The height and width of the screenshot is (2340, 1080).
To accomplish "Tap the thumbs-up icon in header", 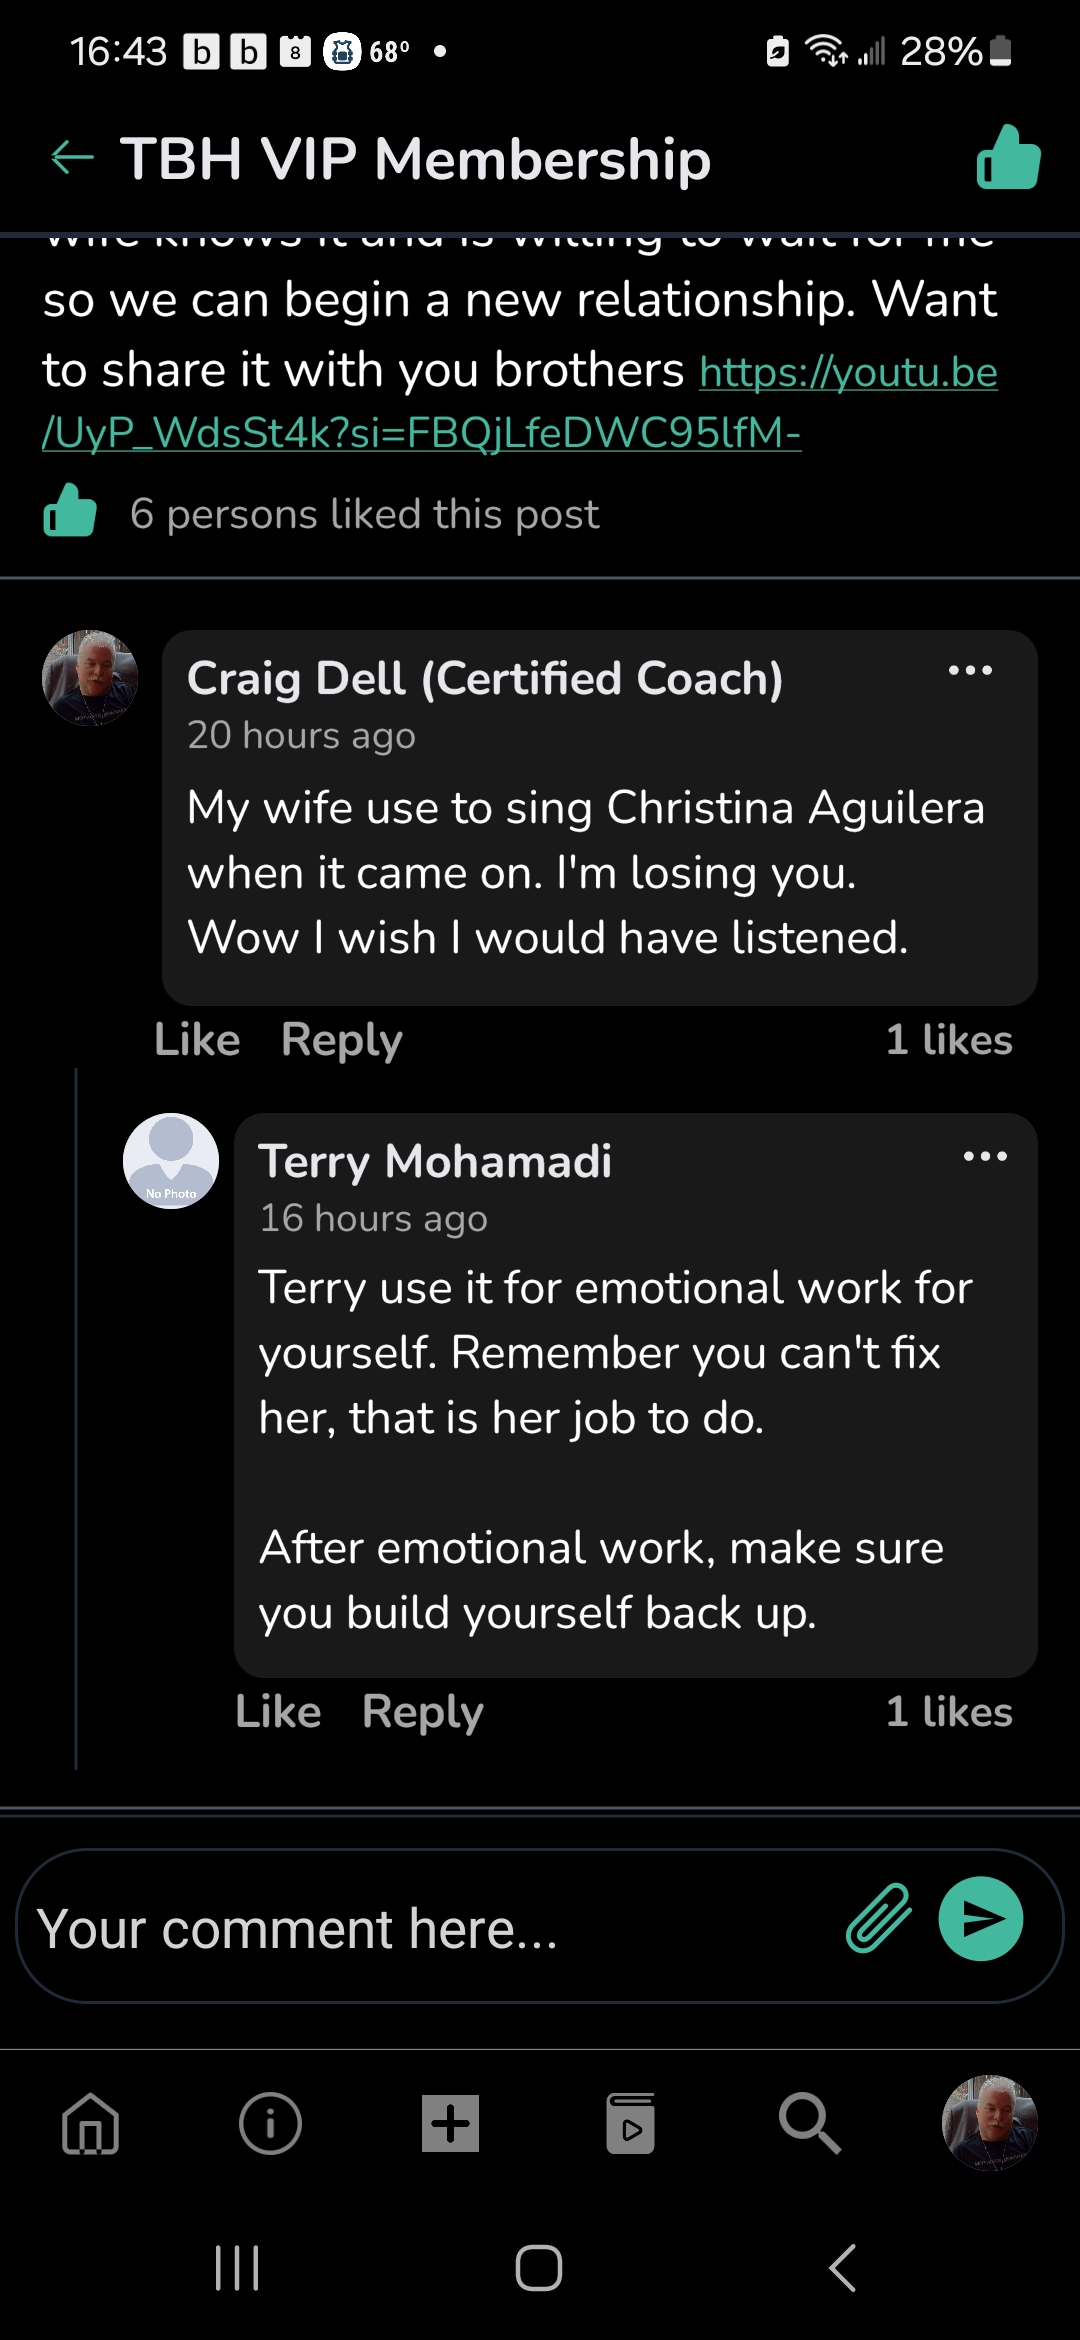I will (x=1008, y=158).
